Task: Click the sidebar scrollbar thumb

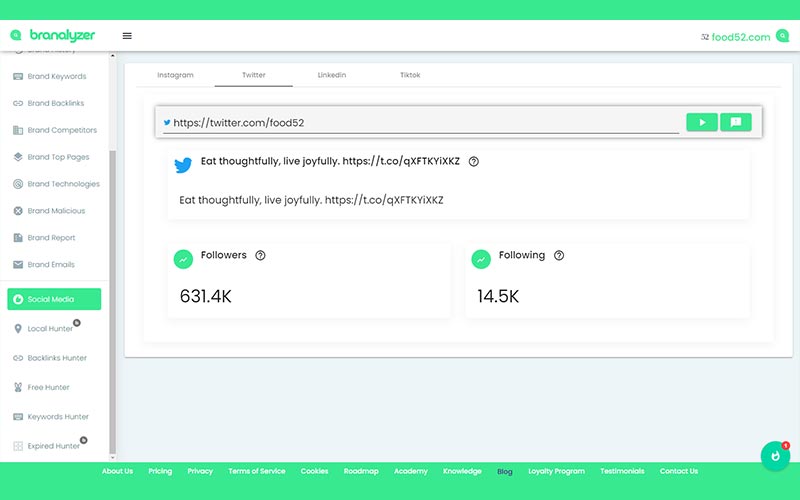Action: click(112, 301)
